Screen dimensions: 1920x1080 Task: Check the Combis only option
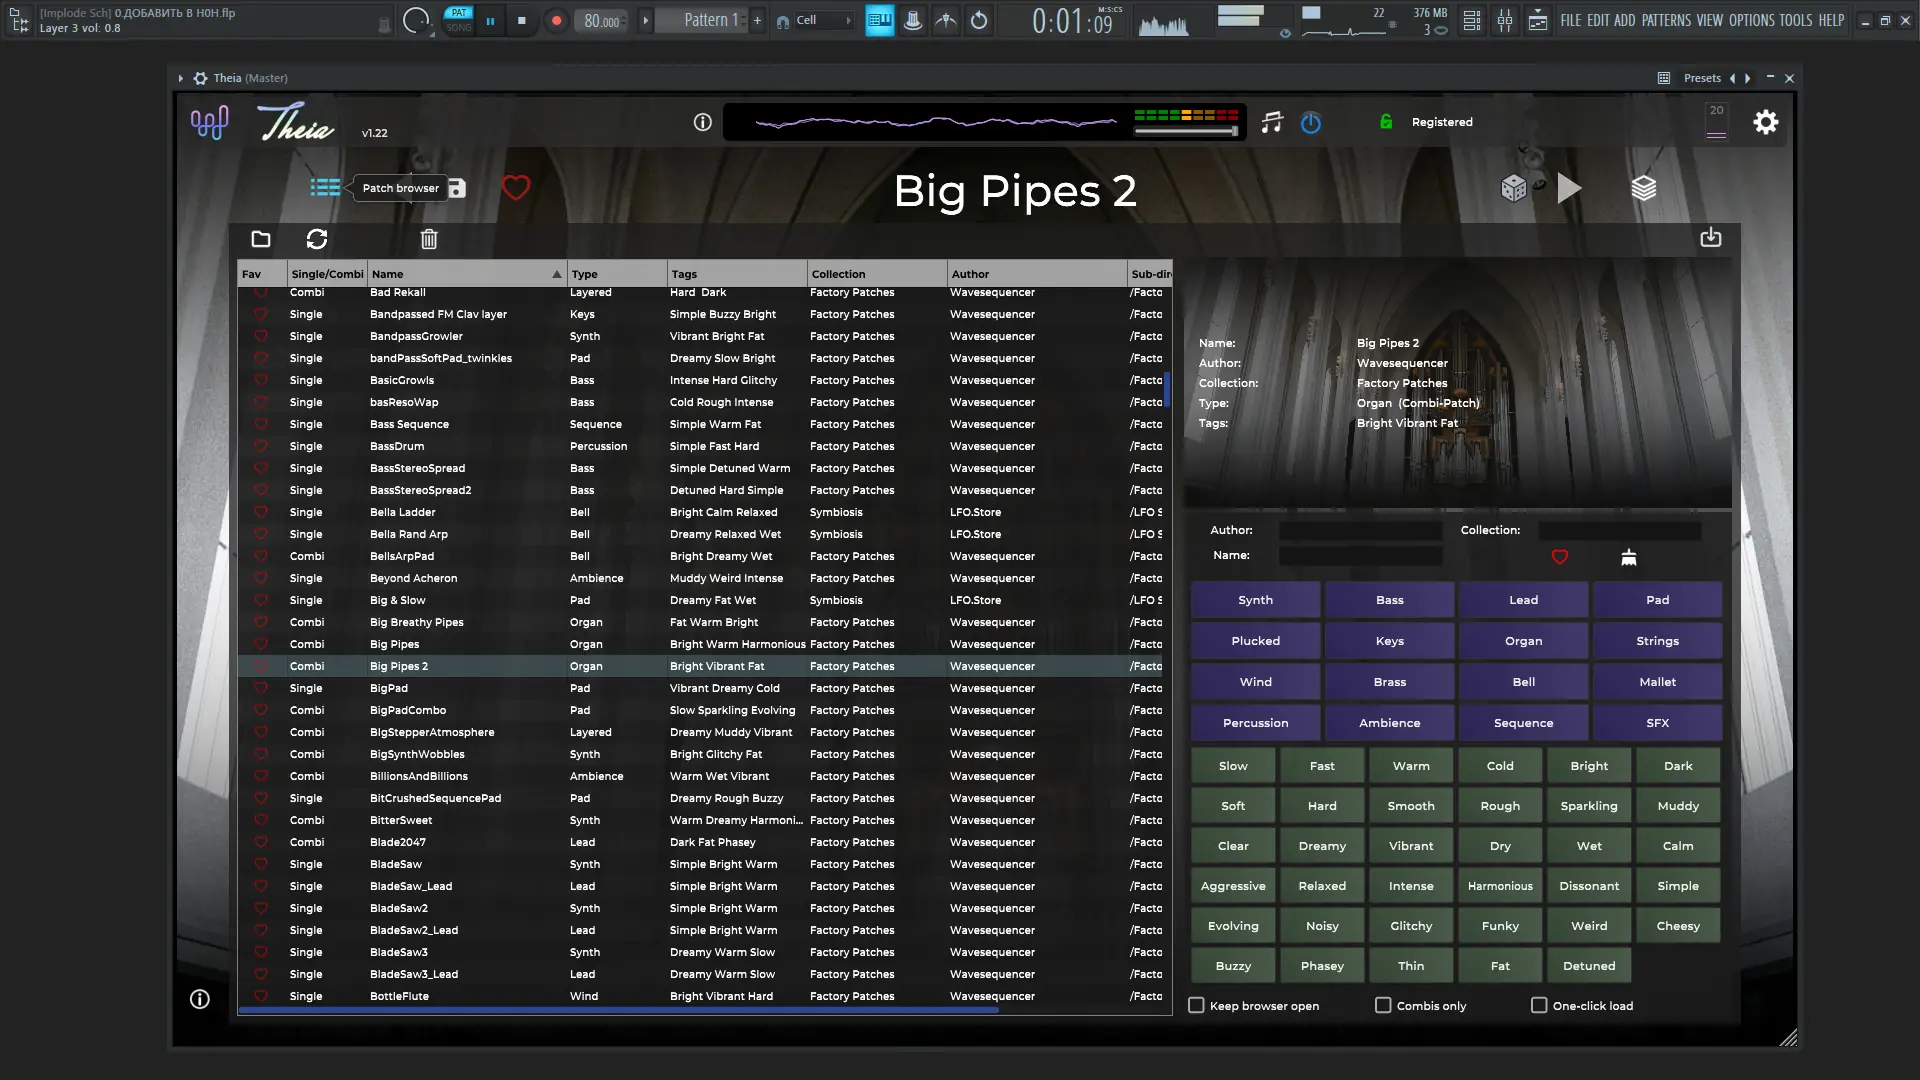coord(1383,1005)
